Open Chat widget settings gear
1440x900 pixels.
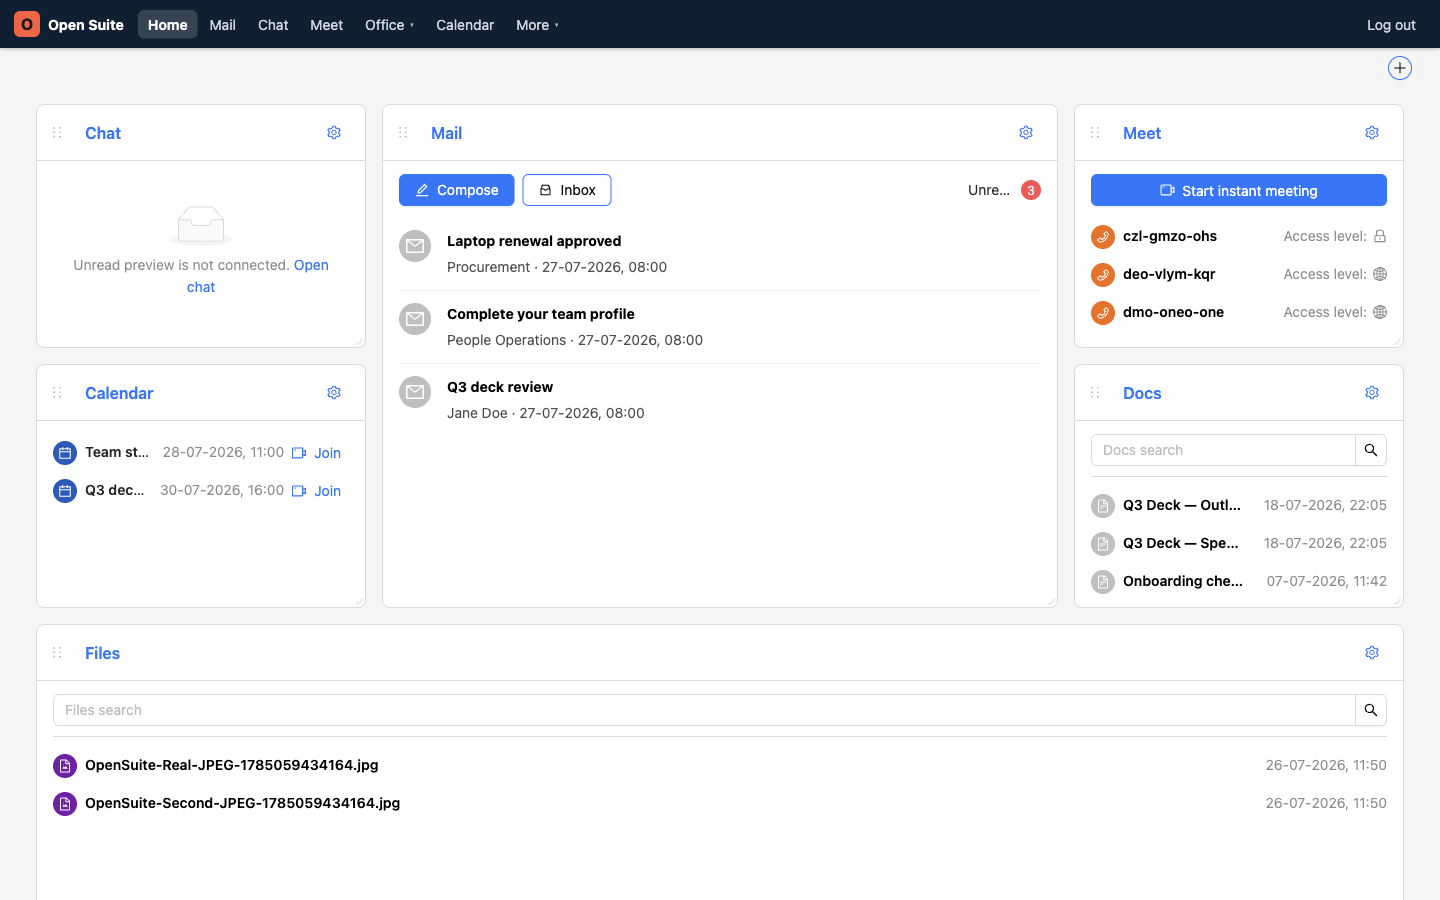pos(334,133)
